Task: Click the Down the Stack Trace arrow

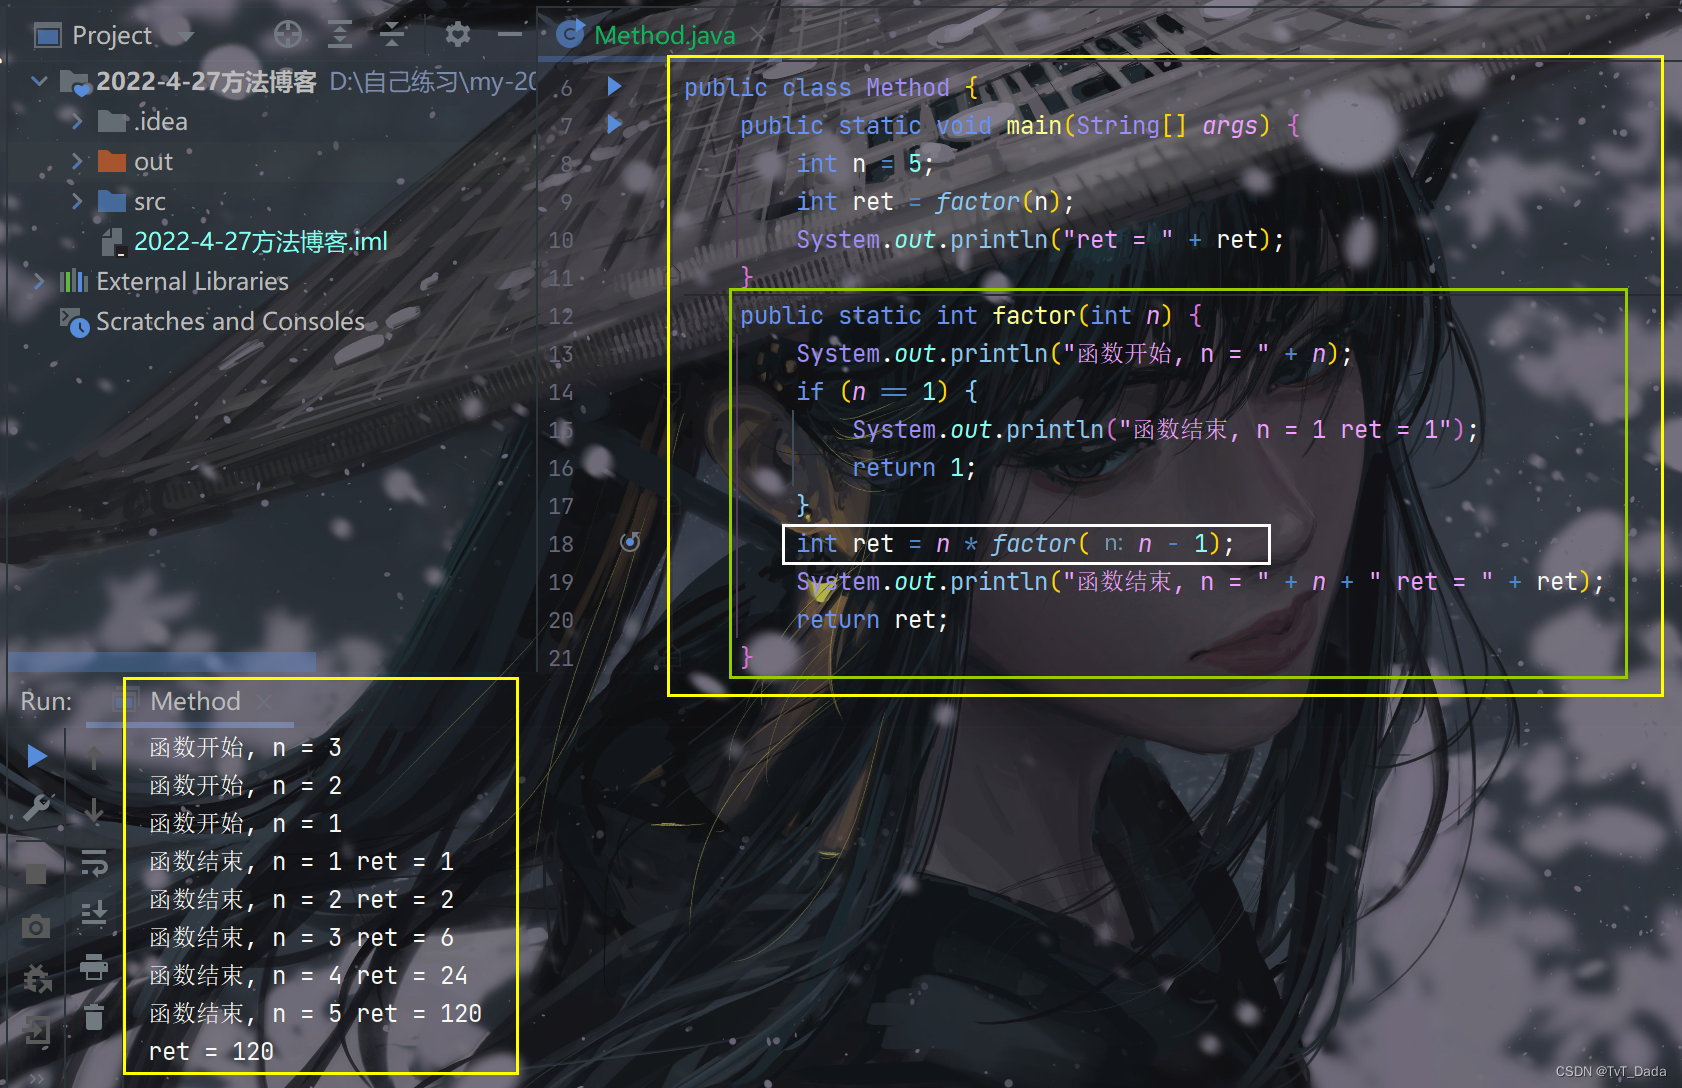Action: (x=94, y=809)
